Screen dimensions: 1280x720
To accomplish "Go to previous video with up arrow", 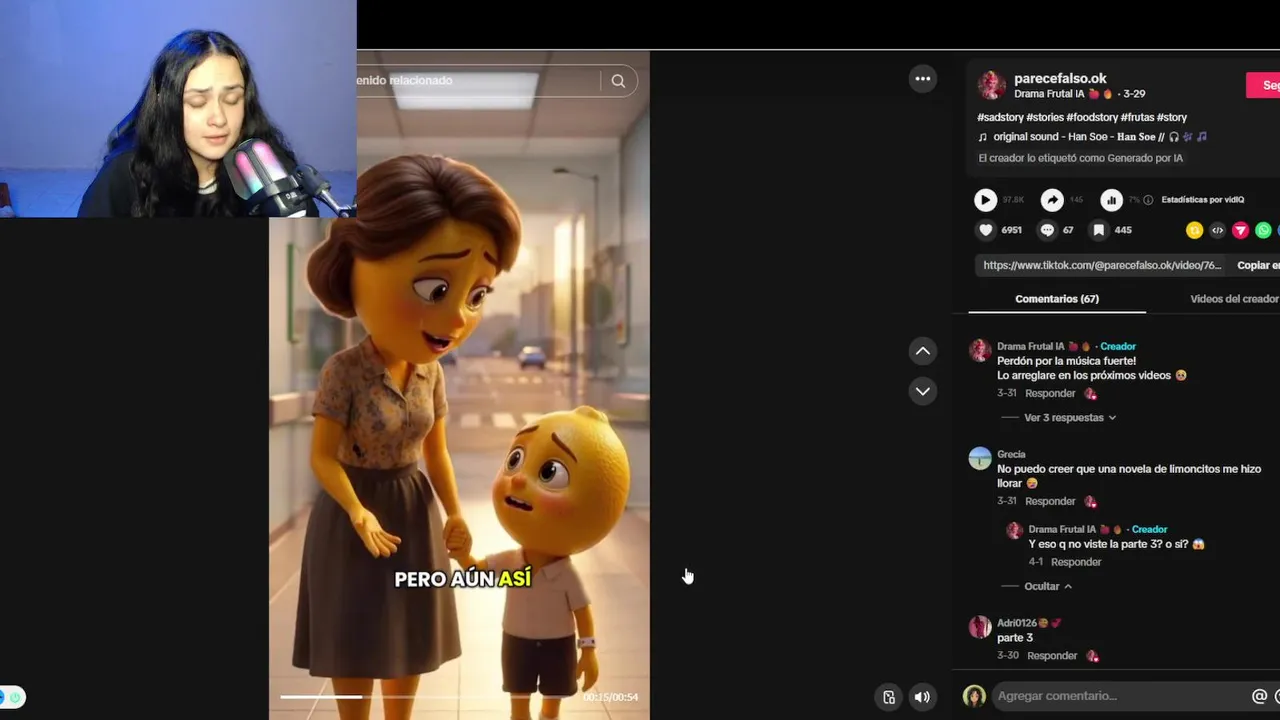I will 923,351.
